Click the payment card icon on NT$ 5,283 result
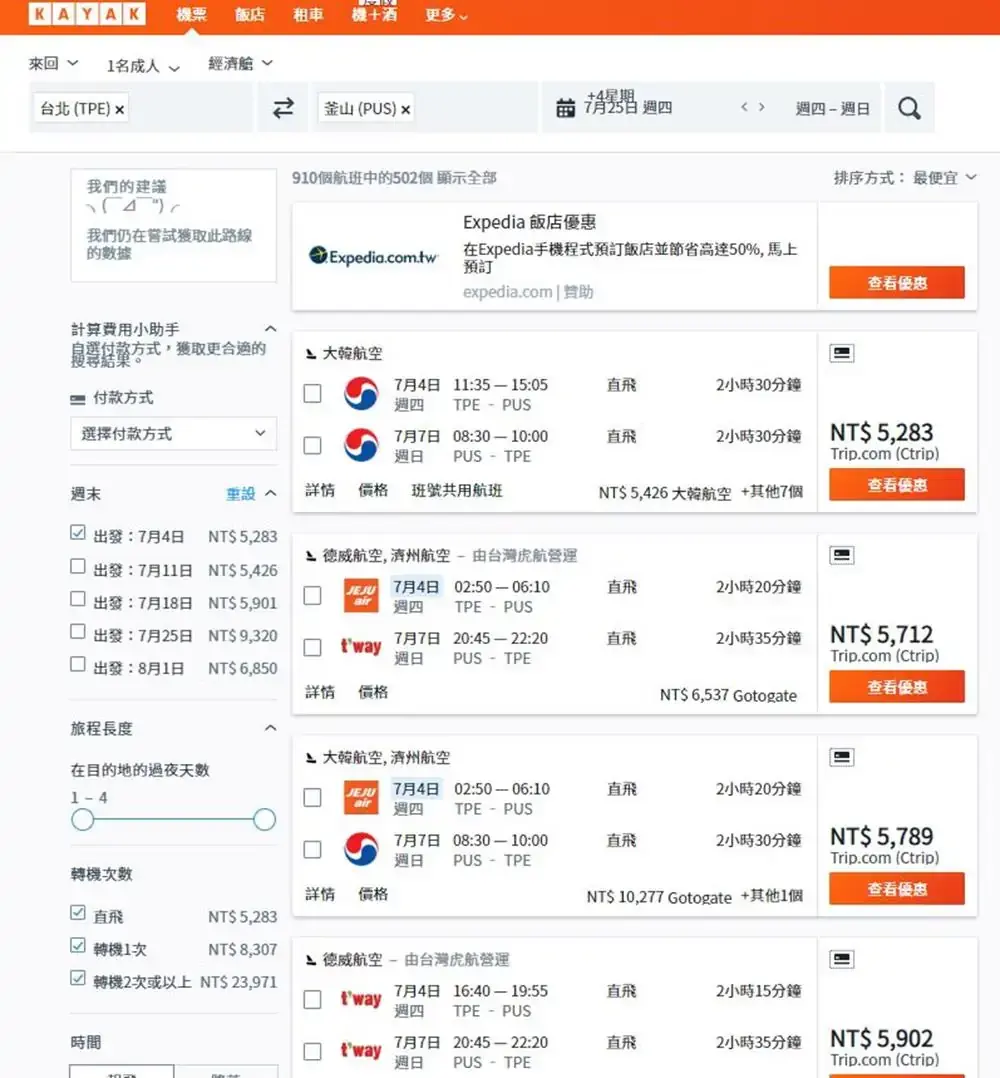The height and width of the screenshot is (1078, 1000). tap(841, 353)
